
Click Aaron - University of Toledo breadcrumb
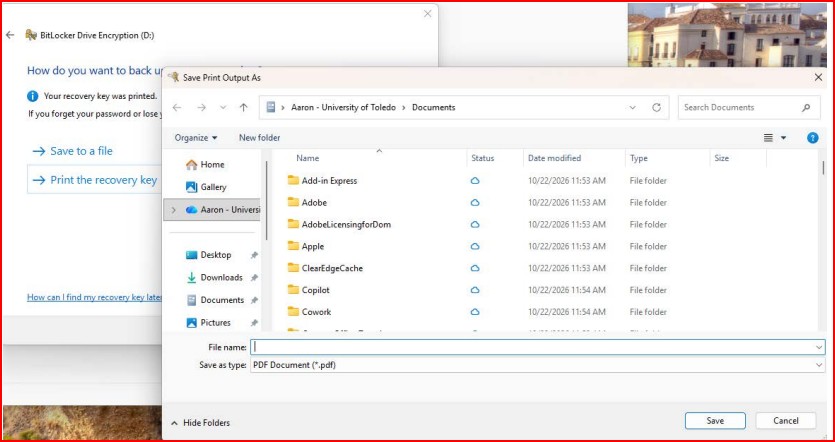pyautogui.click(x=343, y=108)
